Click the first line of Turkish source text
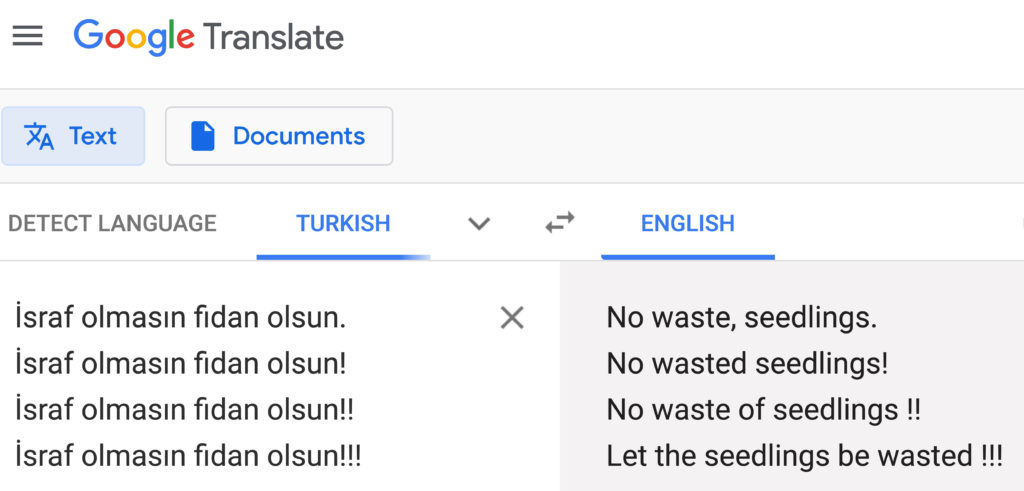 (181, 318)
